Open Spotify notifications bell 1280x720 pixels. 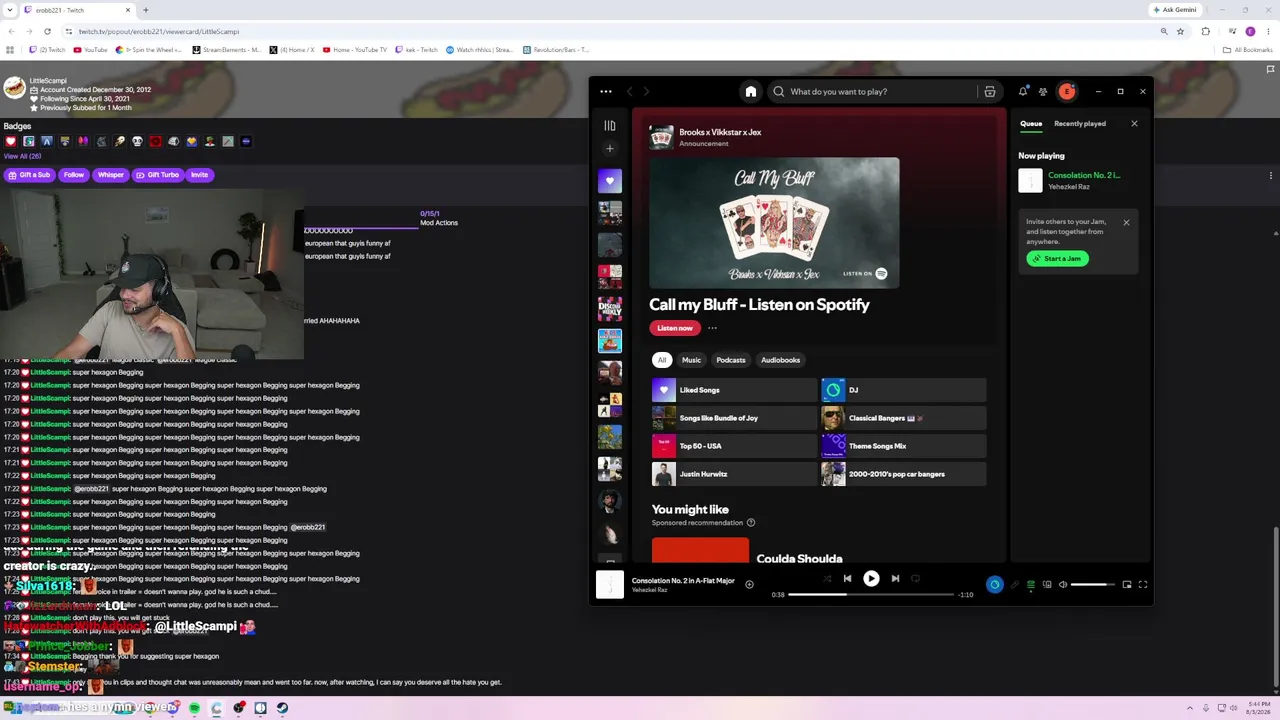click(1023, 91)
